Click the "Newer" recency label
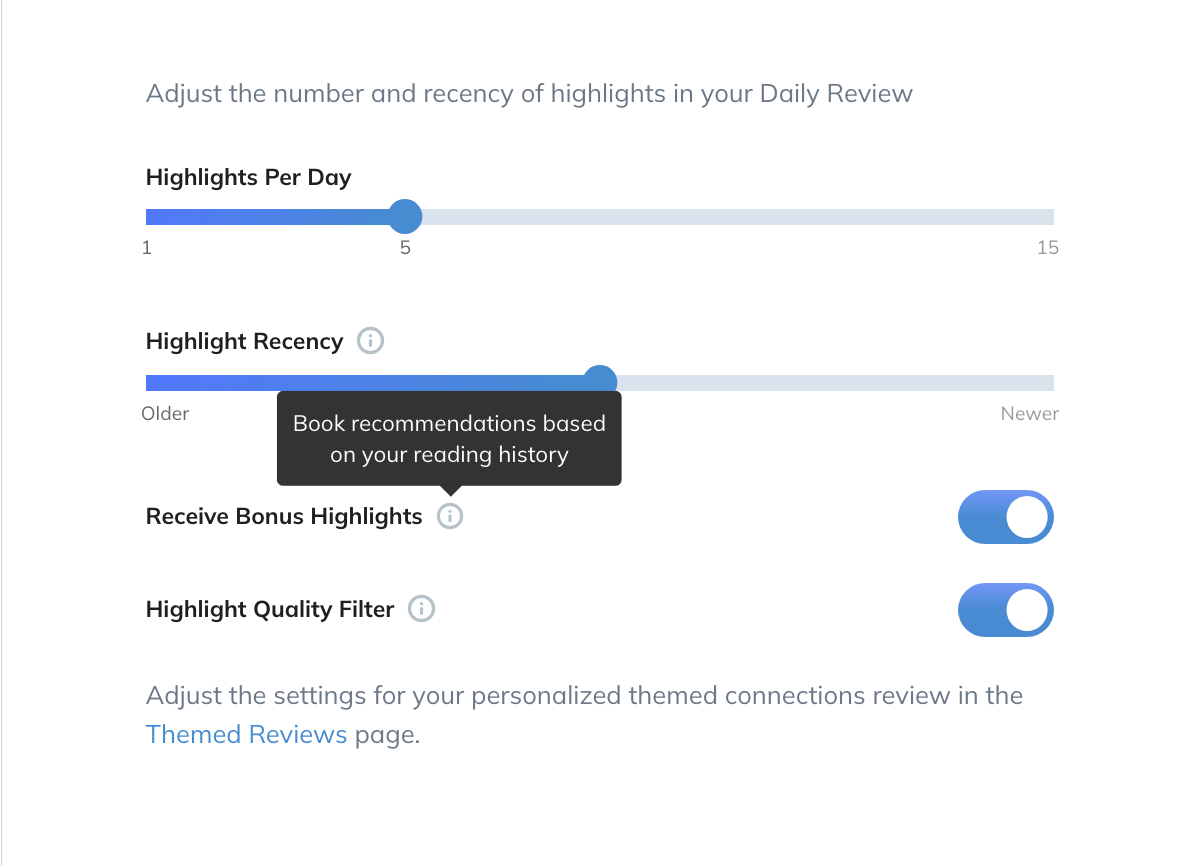1196x866 pixels. tap(1029, 413)
